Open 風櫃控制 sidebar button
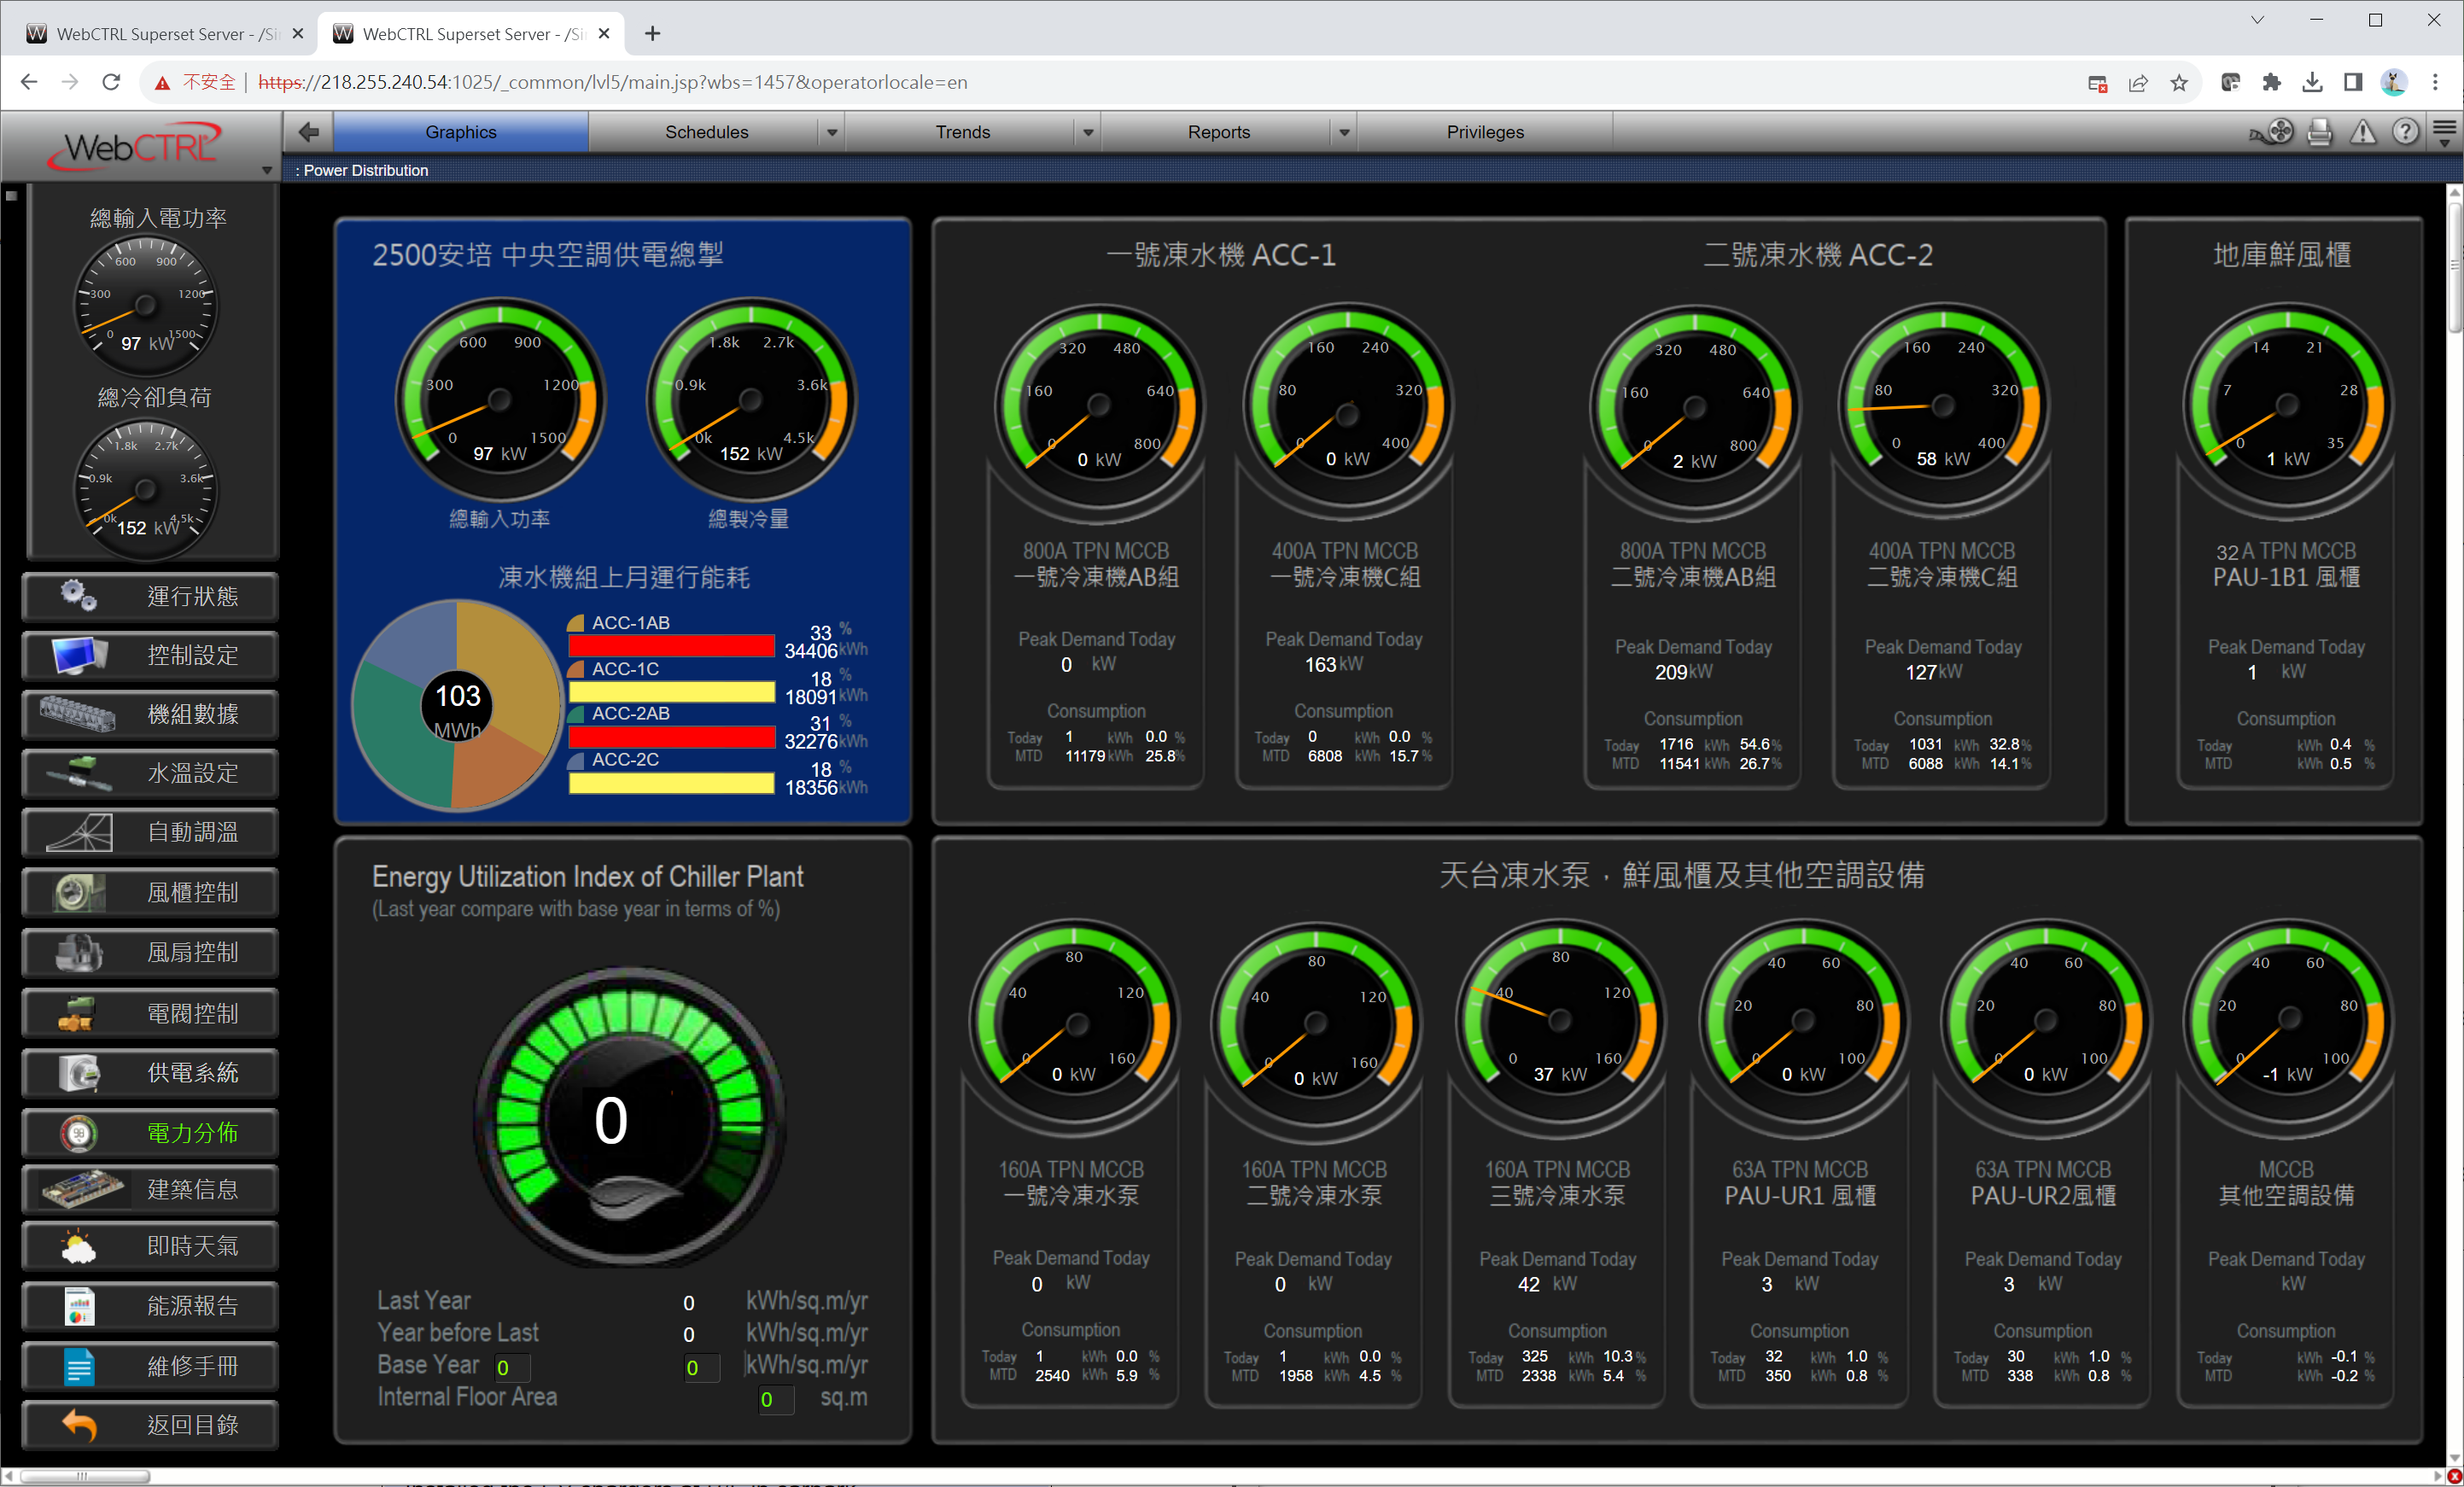The image size is (2464, 1487). click(150, 892)
